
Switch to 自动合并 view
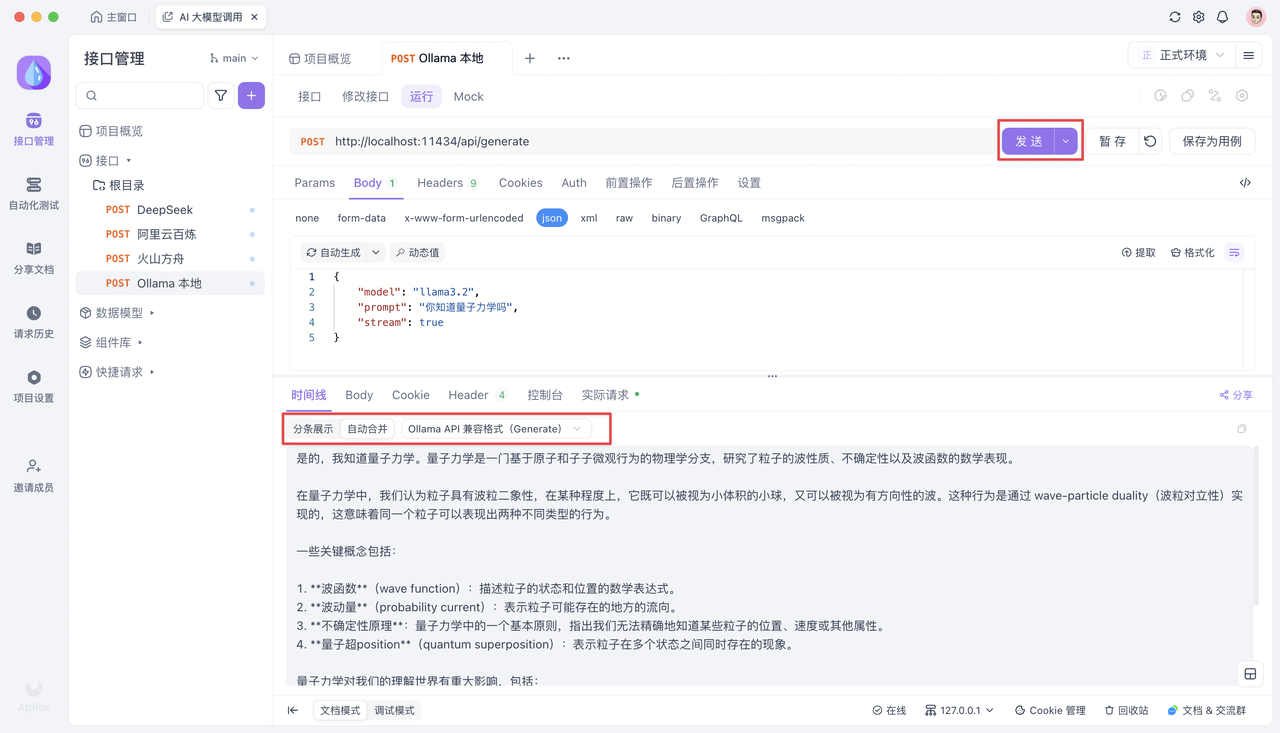(367, 429)
